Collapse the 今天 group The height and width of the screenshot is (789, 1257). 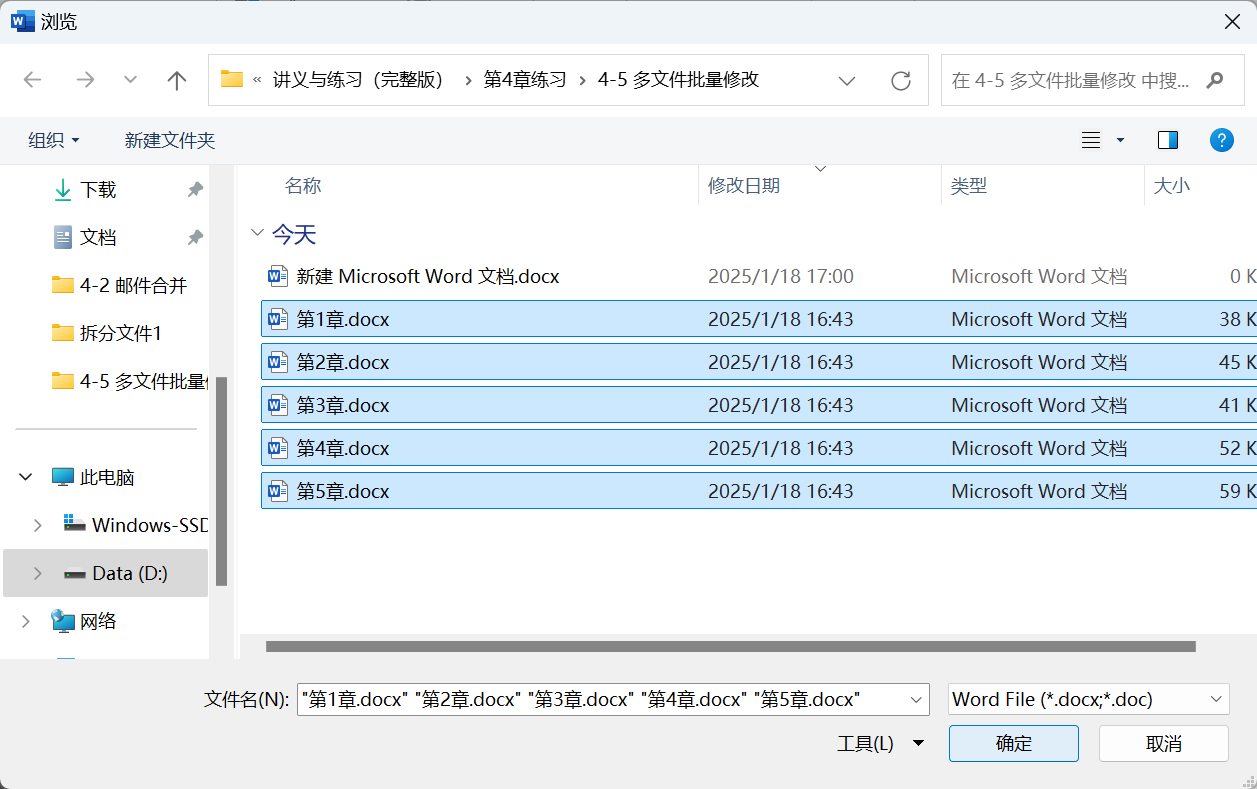click(x=257, y=235)
